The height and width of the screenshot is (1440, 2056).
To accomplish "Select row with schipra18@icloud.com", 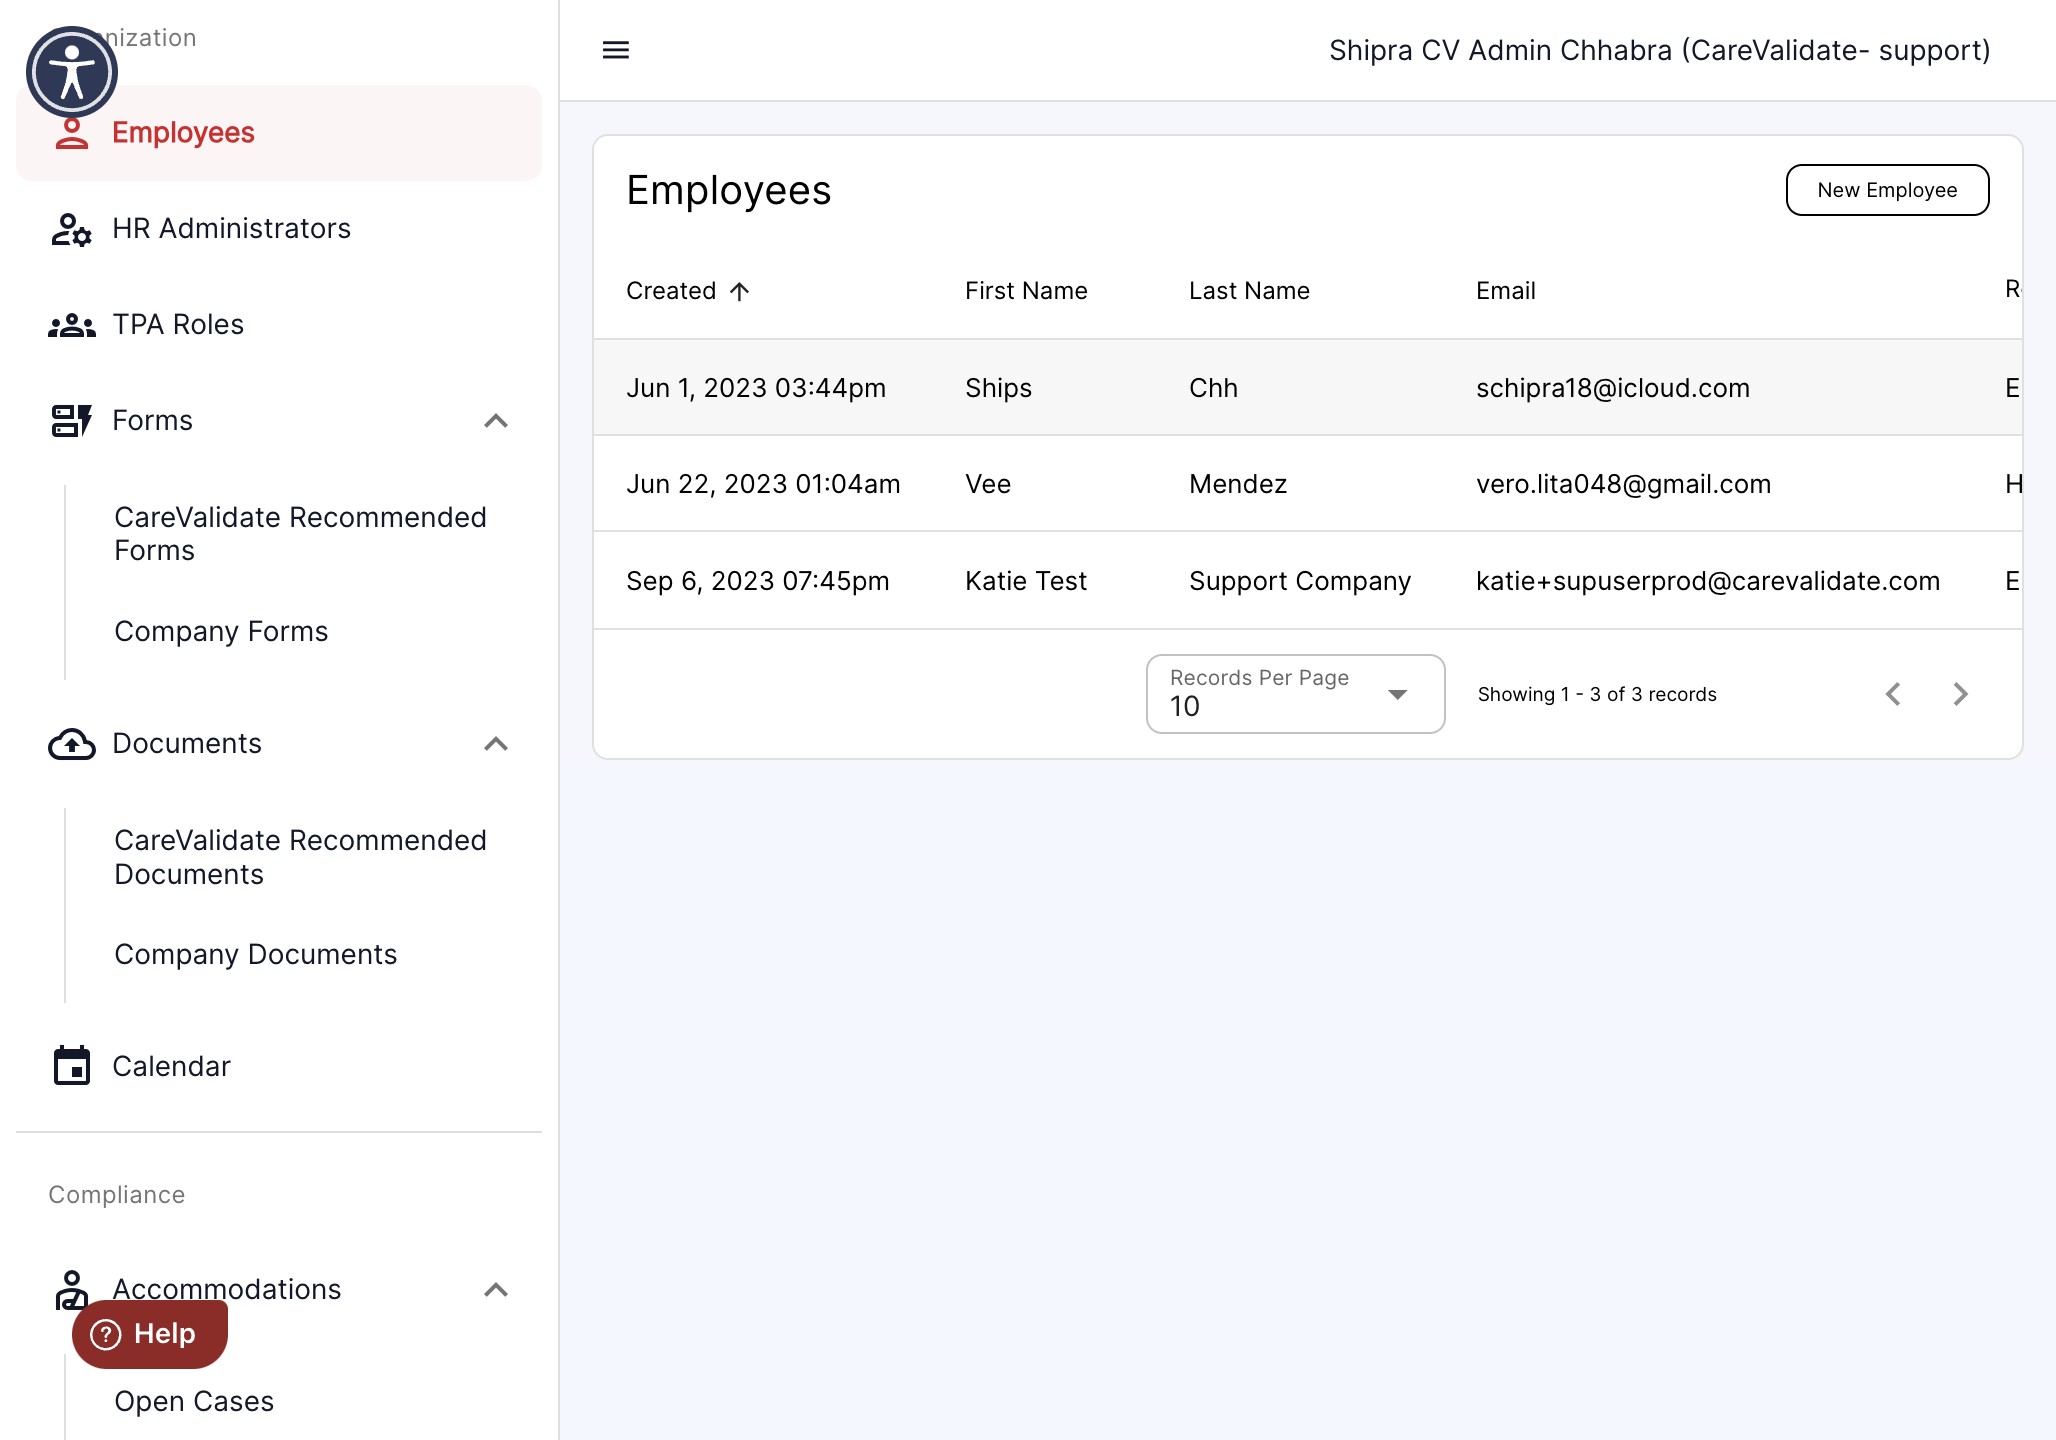I will [x=1308, y=388].
